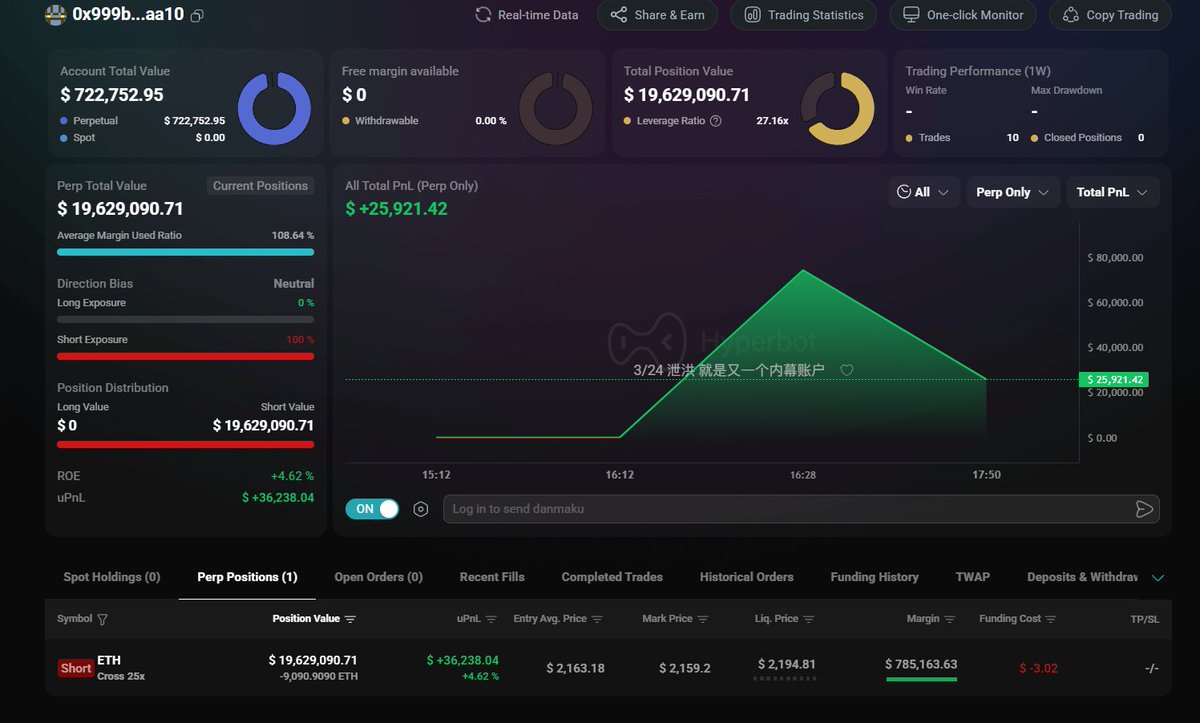The width and height of the screenshot is (1200, 723).
Task: Toggle the danmaku ON switch
Action: pos(372,509)
